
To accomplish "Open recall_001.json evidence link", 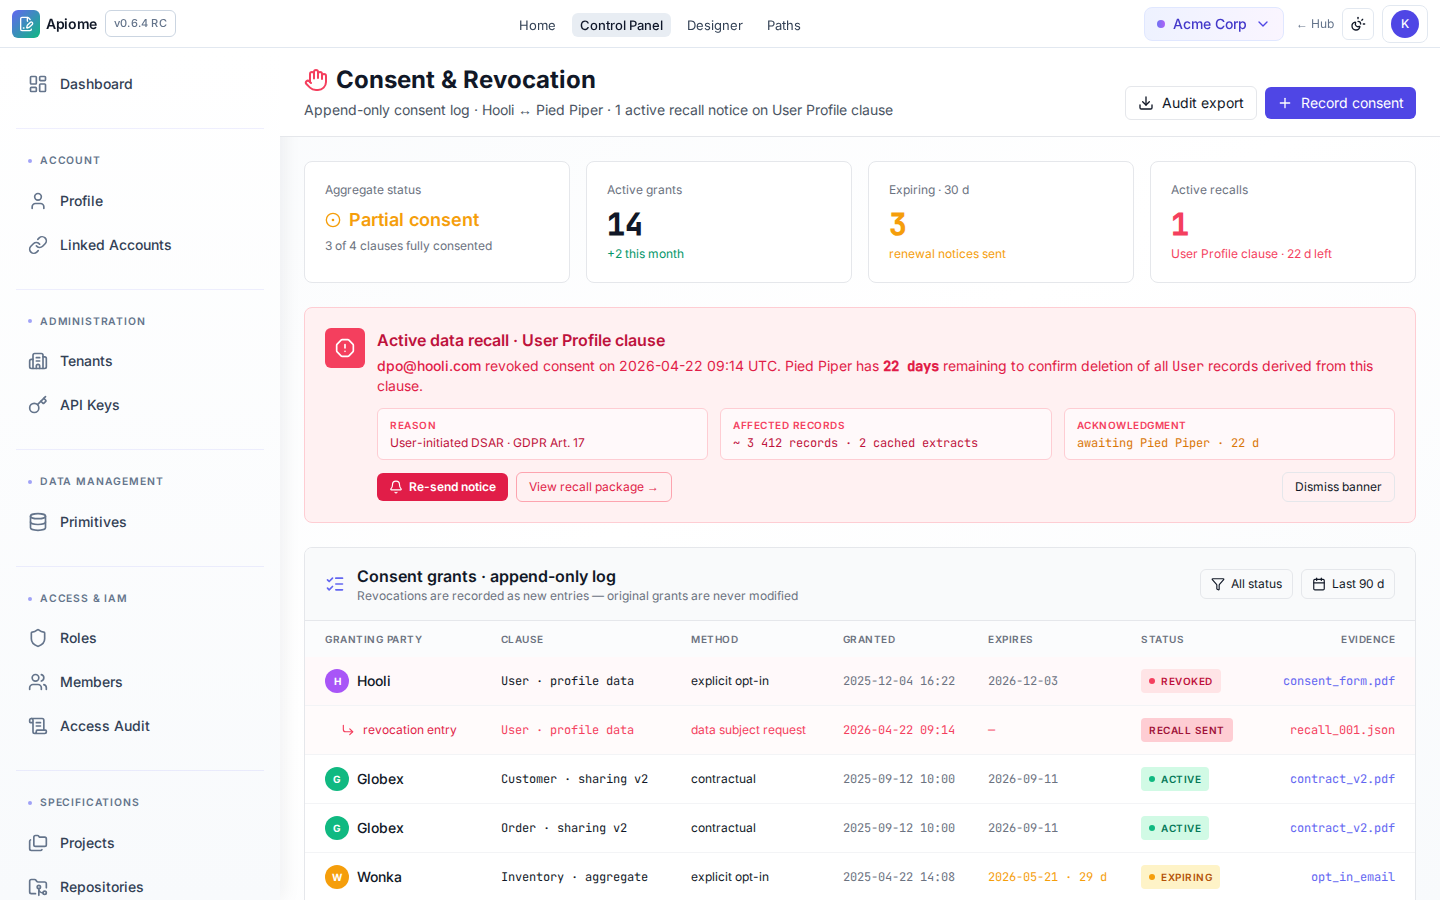I will click(x=1342, y=730).
